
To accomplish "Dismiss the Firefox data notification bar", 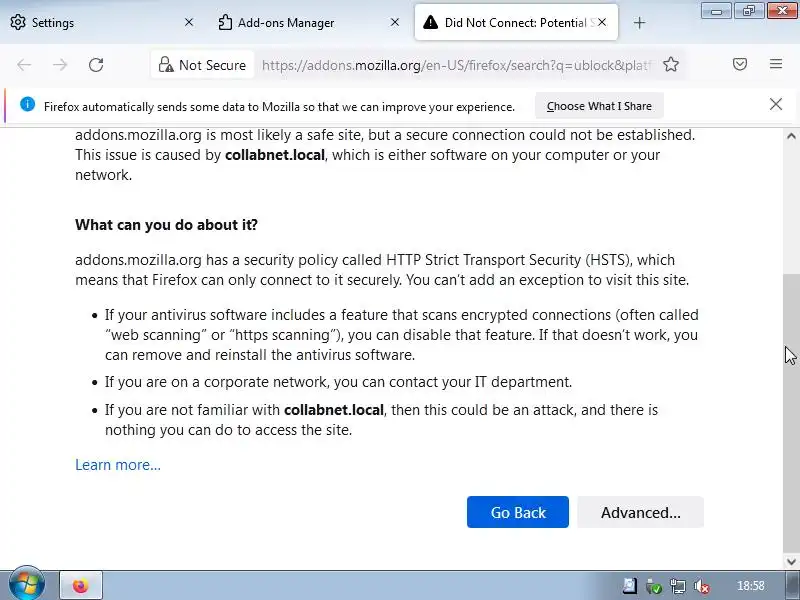I will 776,104.
